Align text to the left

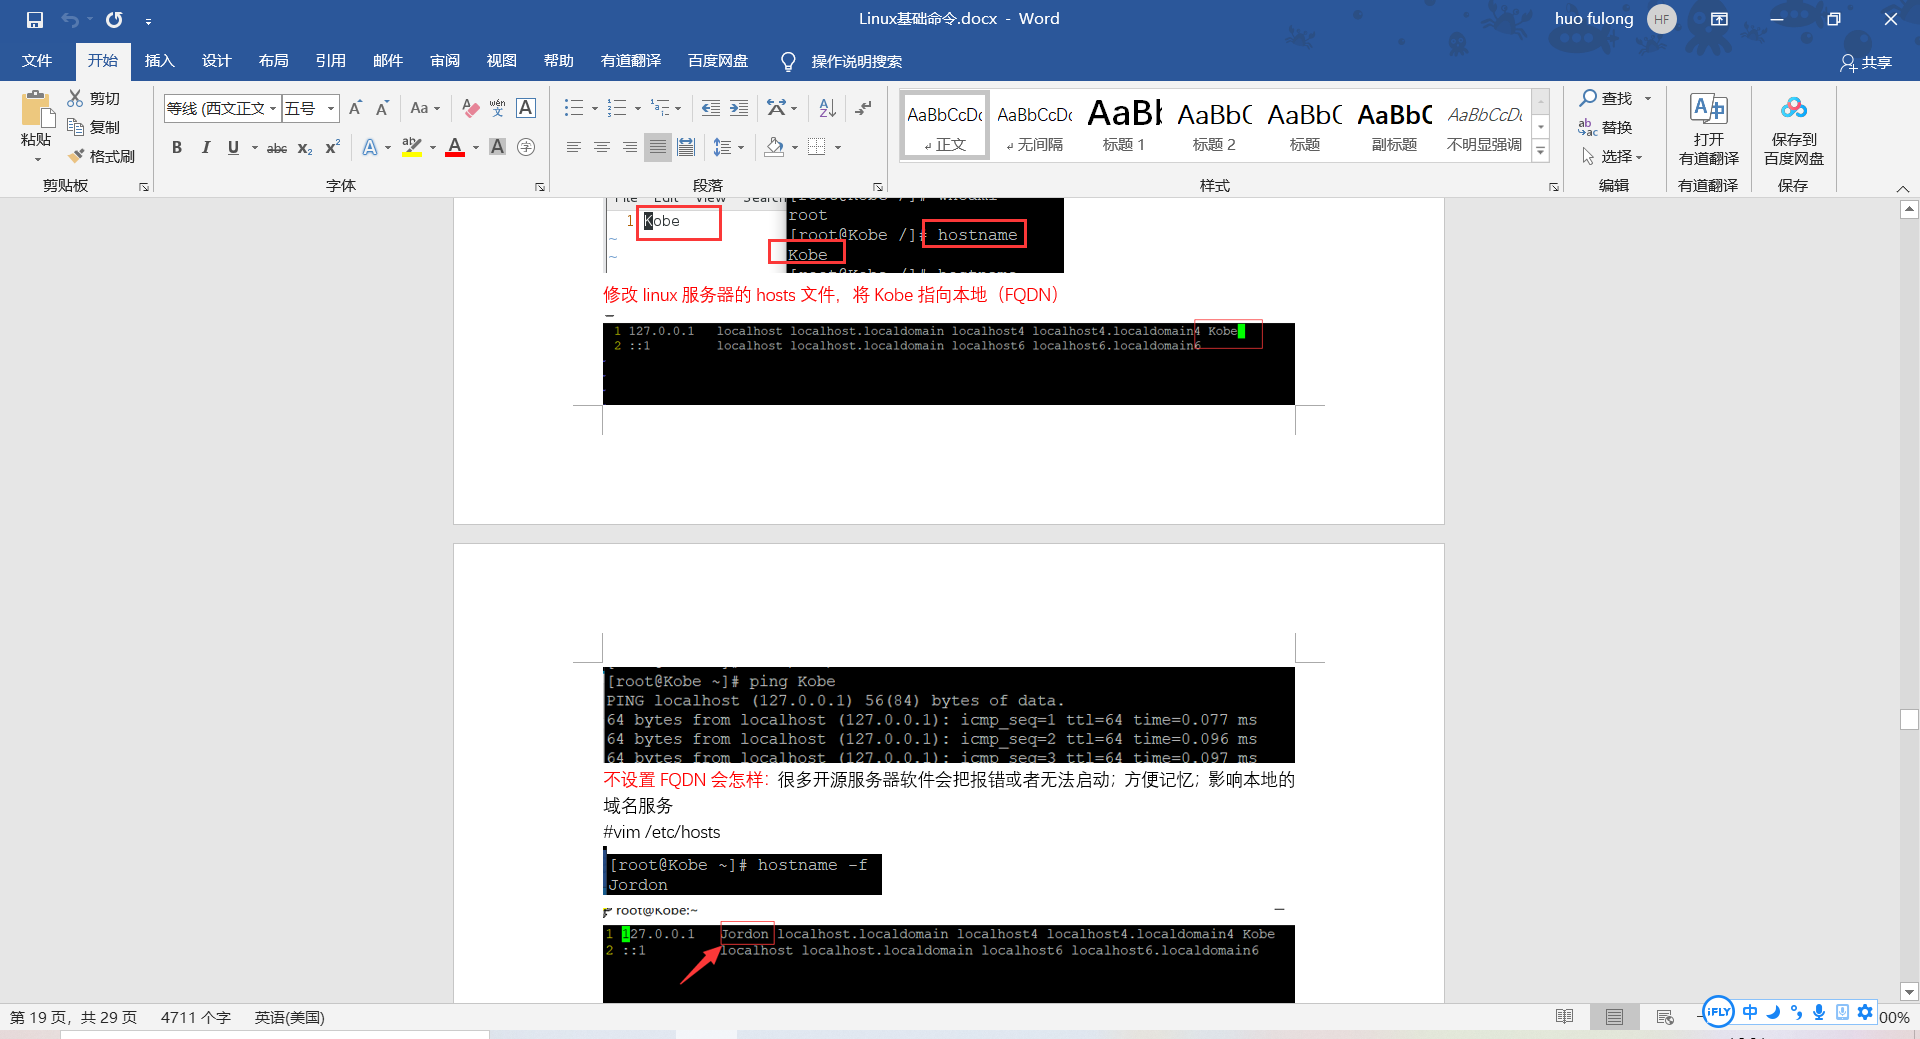tap(574, 148)
